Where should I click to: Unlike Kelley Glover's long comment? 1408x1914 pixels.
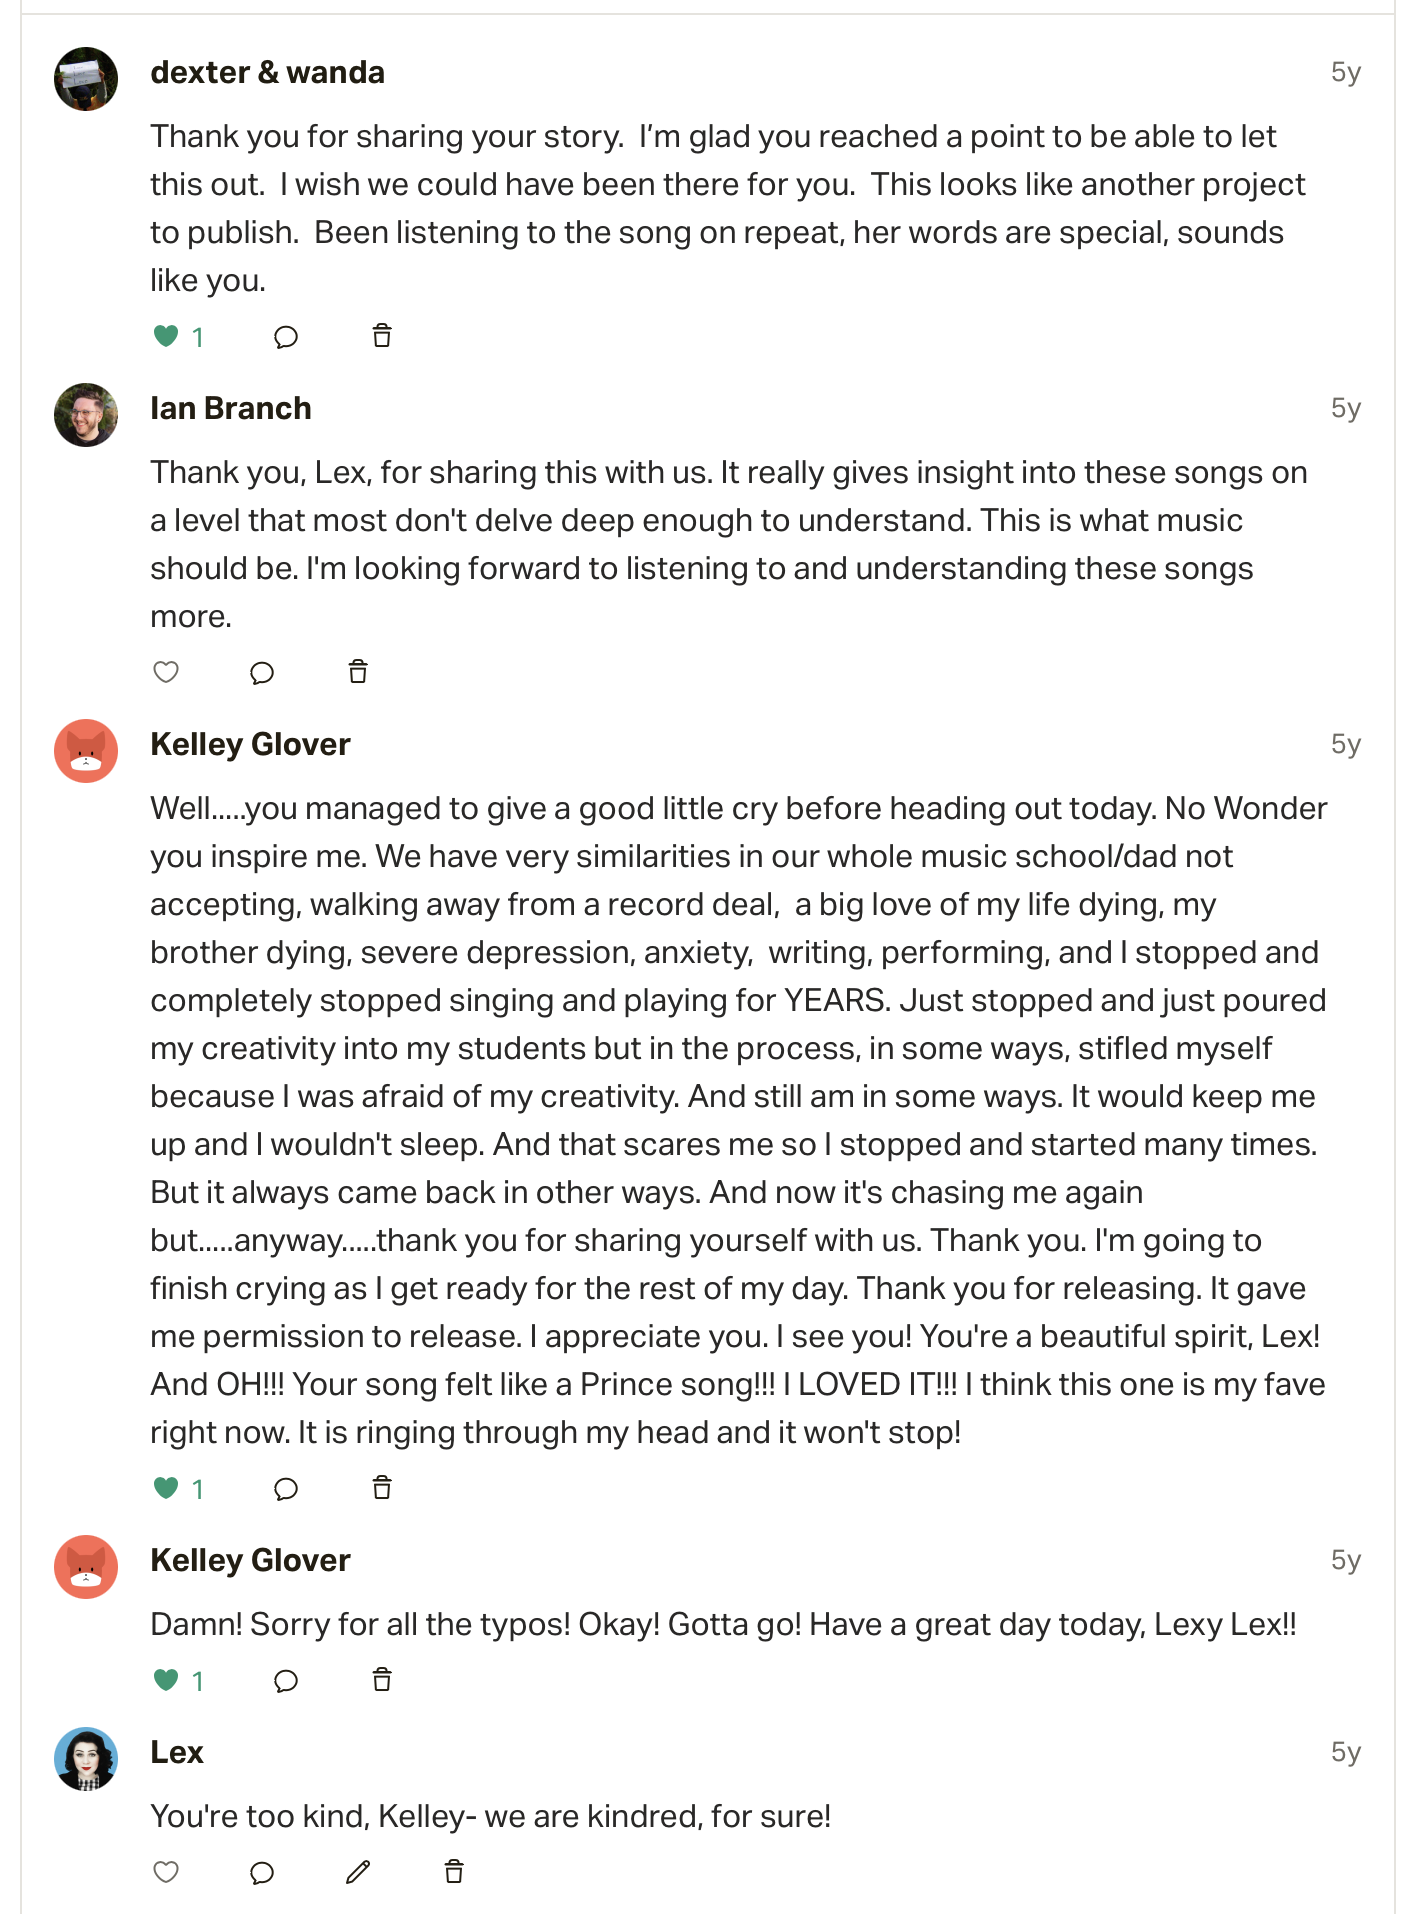166,1489
